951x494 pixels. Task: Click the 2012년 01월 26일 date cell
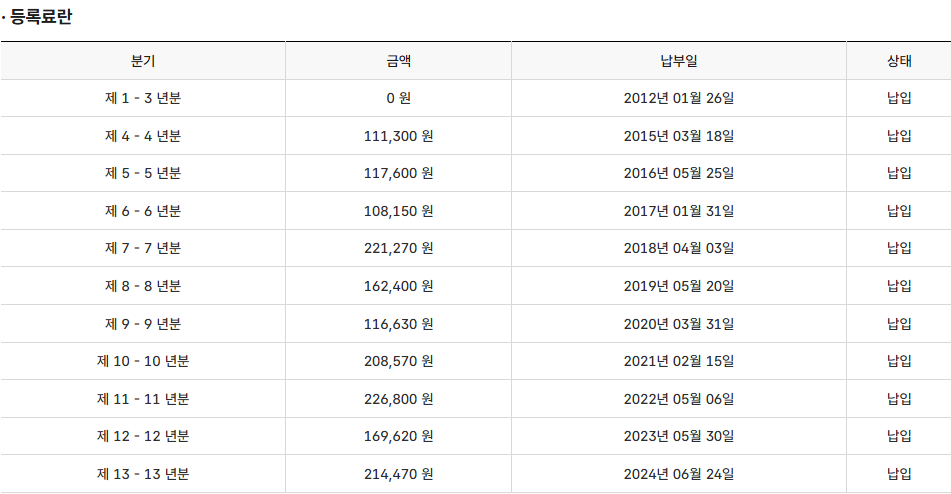click(x=678, y=98)
